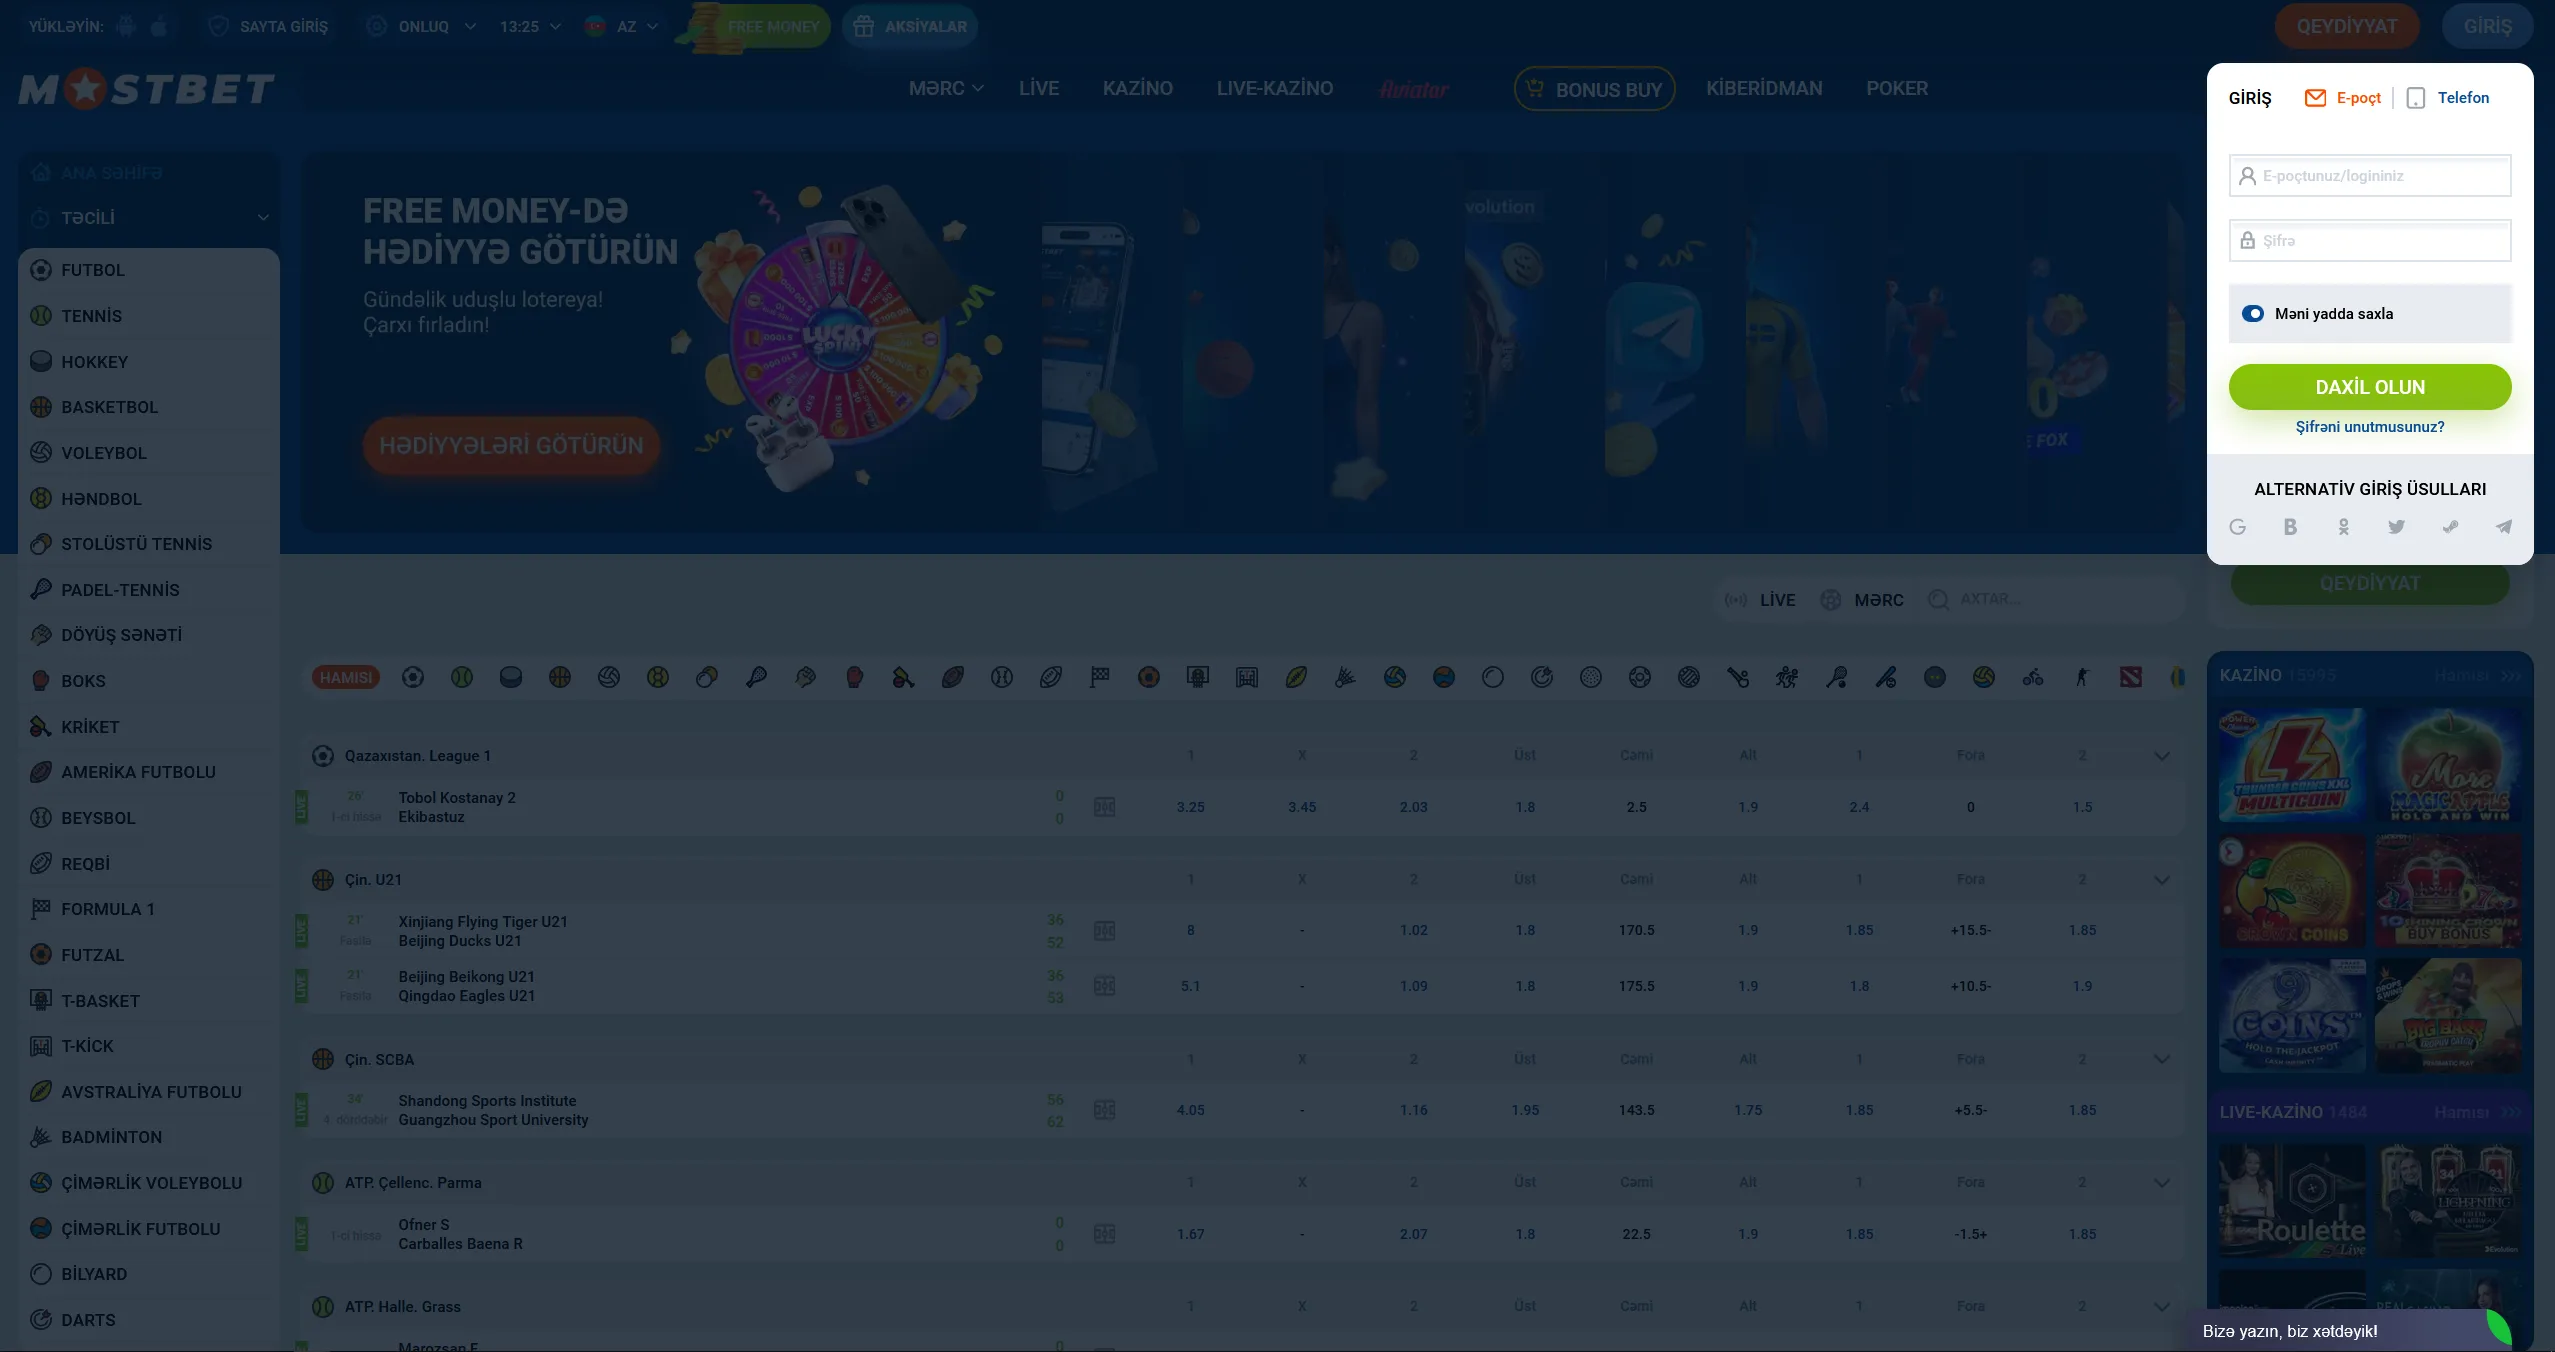
Task: Click the DAXİL OLUN login button
Action: (2370, 387)
